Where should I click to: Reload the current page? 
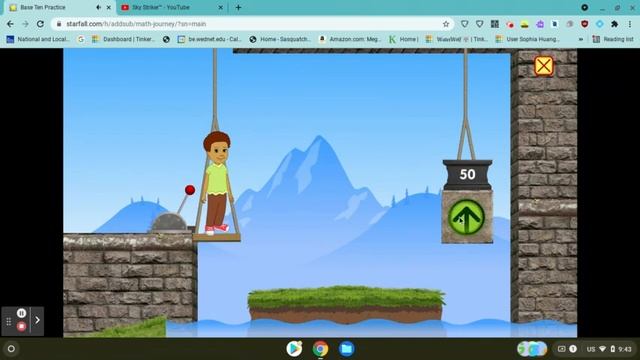point(40,24)
